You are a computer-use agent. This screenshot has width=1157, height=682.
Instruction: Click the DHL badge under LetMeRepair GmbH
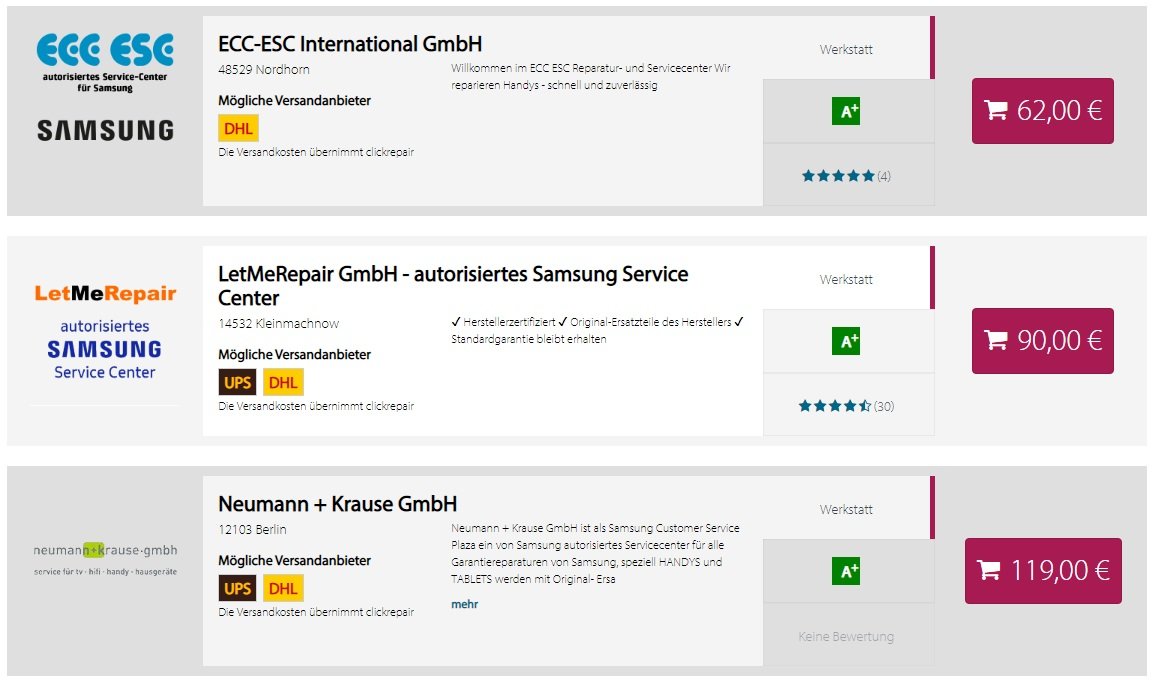tap(283, 382)
